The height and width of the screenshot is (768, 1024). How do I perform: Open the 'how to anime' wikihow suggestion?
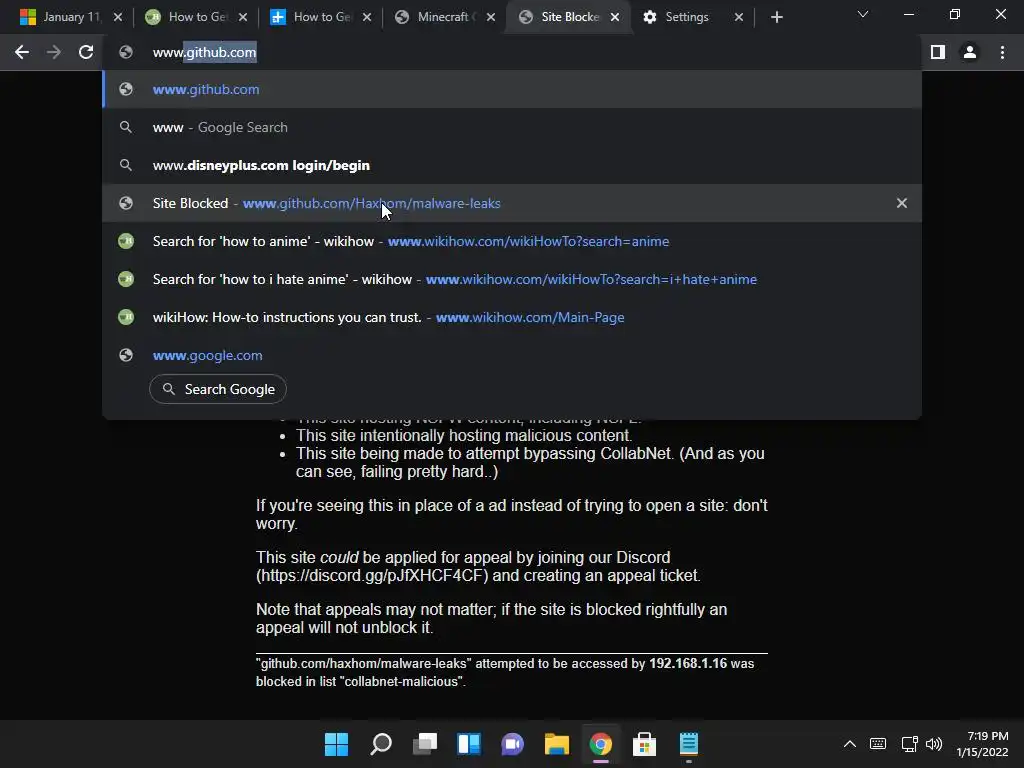click(x=512, y=241)
